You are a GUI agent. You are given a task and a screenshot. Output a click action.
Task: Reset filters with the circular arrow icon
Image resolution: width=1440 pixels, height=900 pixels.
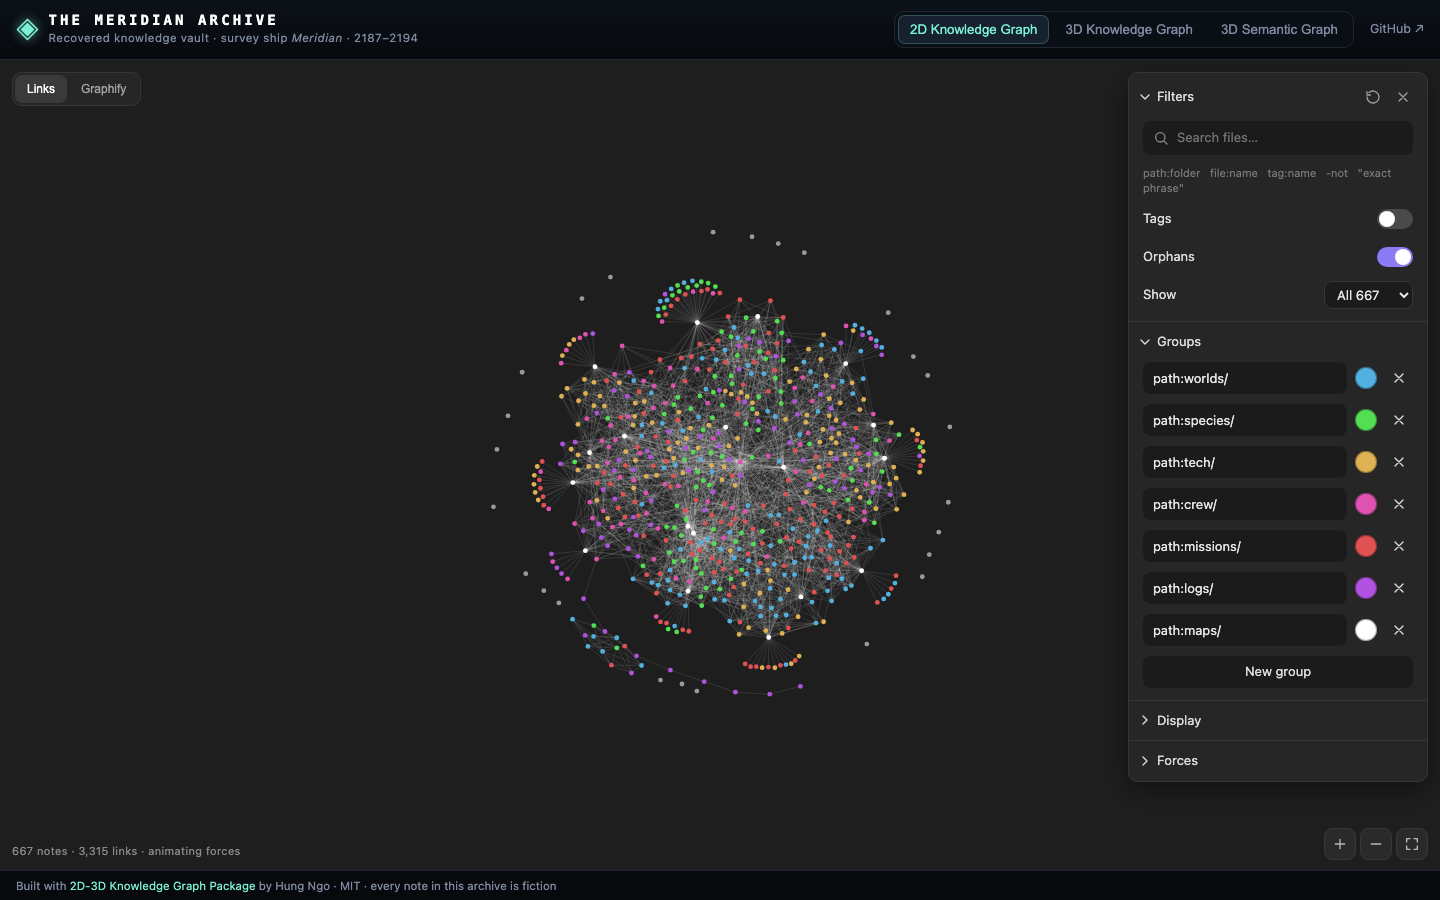click(x=1373, y=97)
